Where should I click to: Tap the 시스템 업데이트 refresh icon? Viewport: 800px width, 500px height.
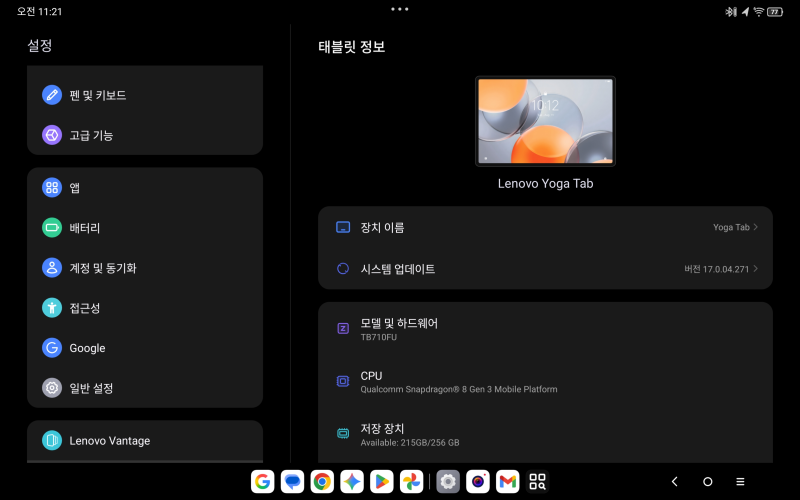pos(343,268)
